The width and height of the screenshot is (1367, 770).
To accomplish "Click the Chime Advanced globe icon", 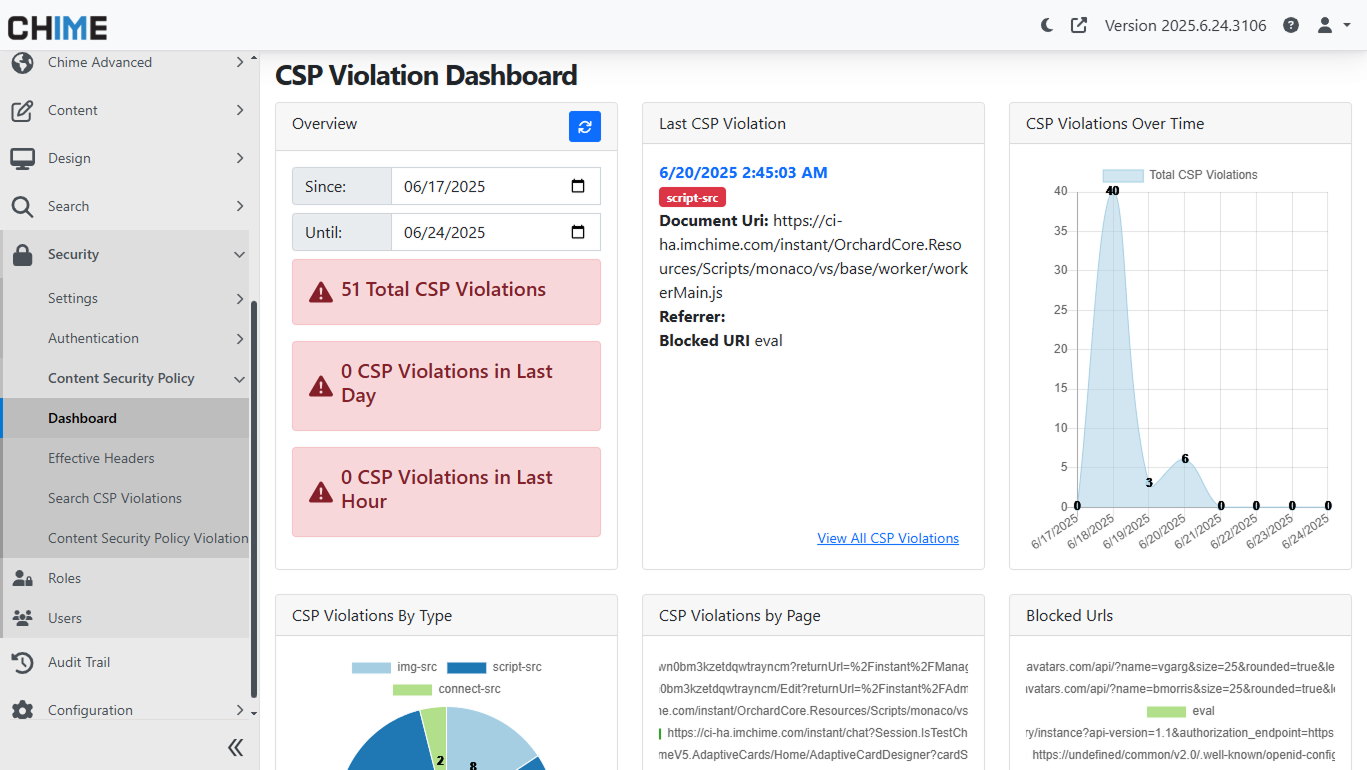I will (x=22, y=62).
